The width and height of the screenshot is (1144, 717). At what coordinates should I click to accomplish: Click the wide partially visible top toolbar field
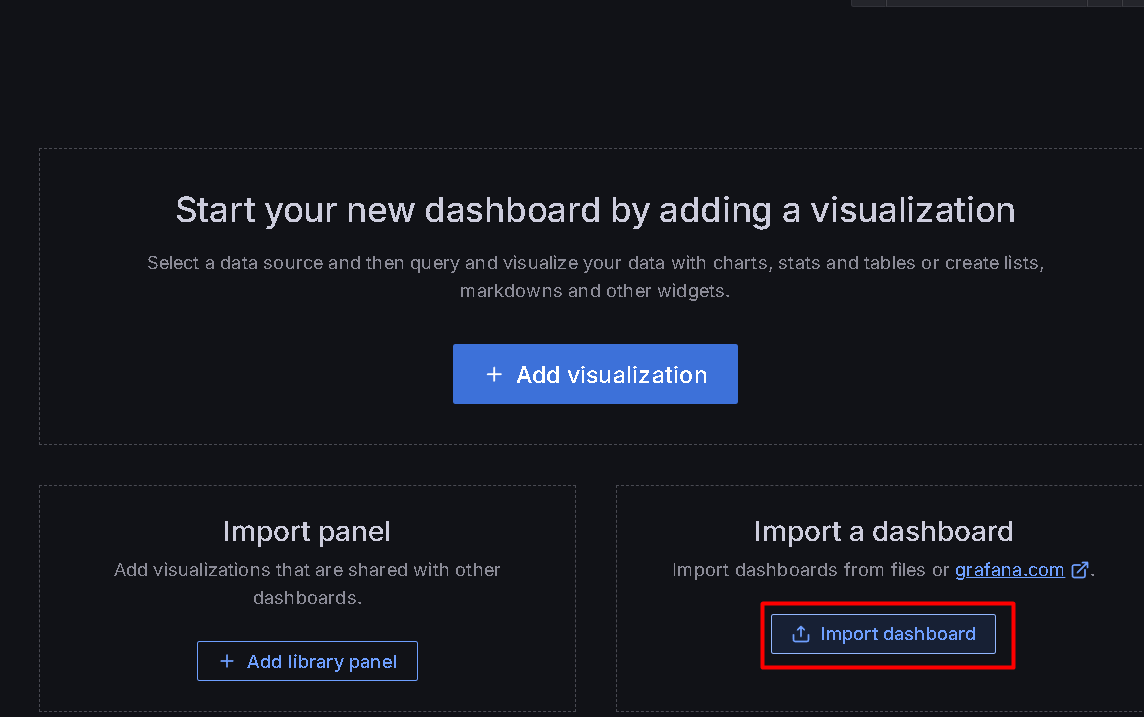click(x=985, y=3)
